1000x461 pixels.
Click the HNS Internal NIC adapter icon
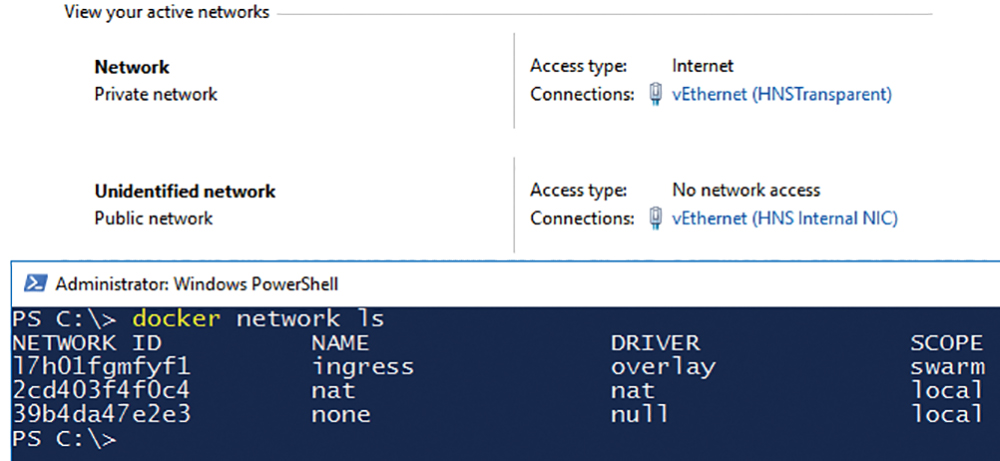click(654, 218)
